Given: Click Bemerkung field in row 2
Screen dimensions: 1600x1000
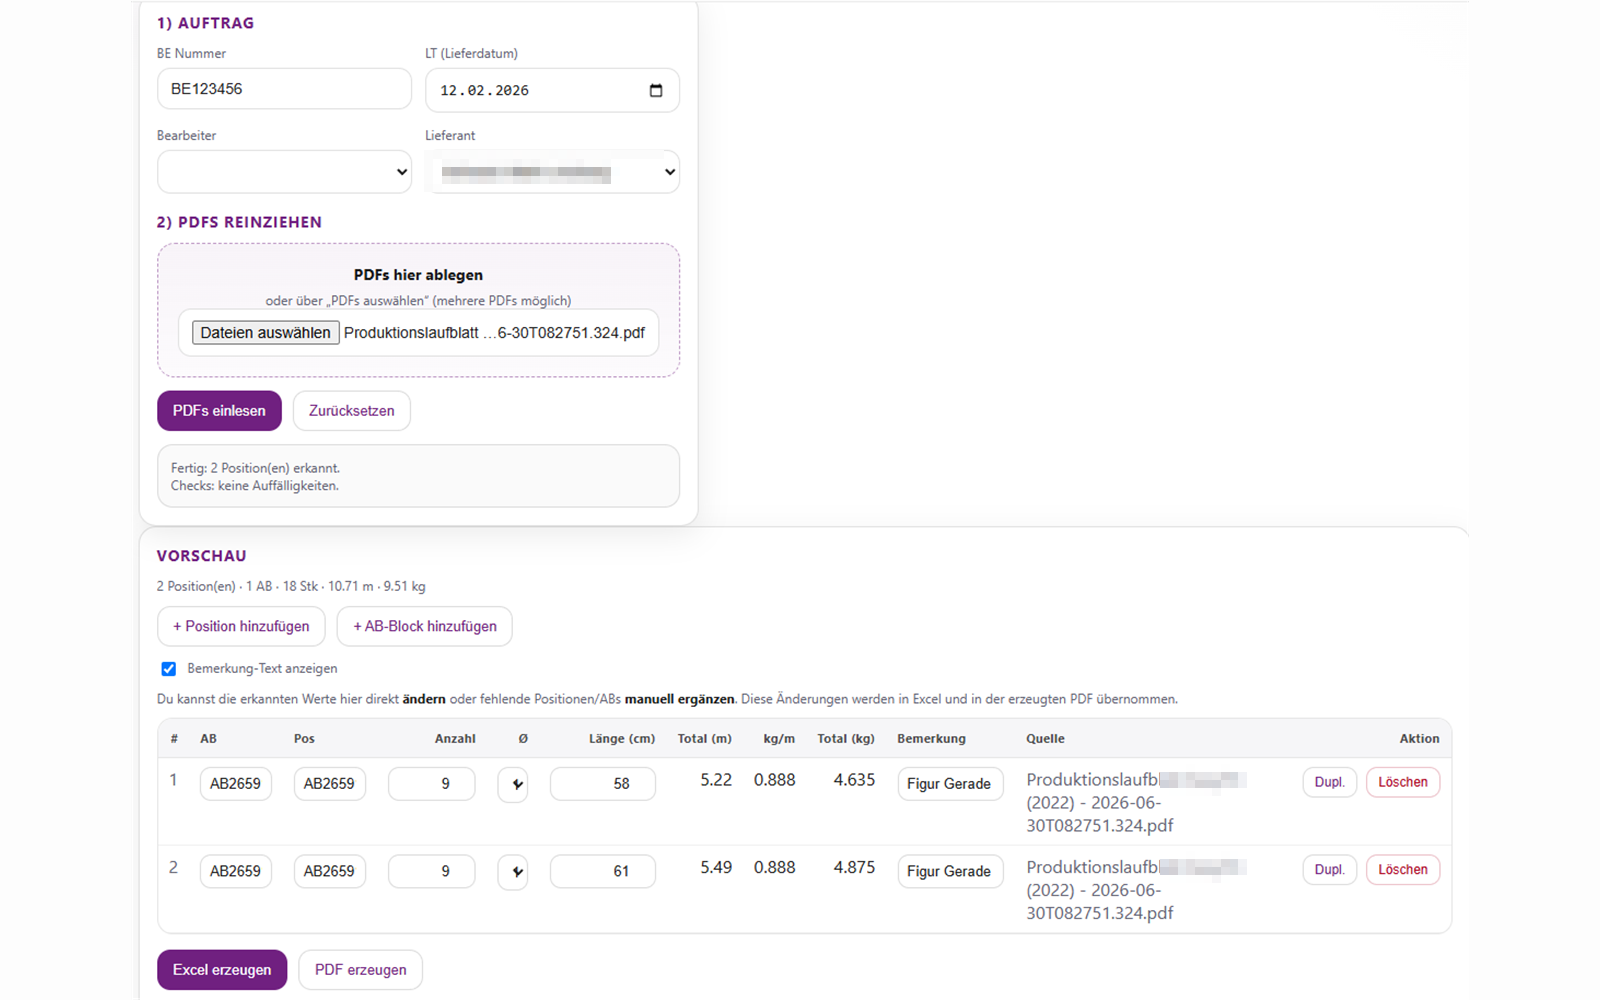Looking at the screenshot, I should coord(949,871).
